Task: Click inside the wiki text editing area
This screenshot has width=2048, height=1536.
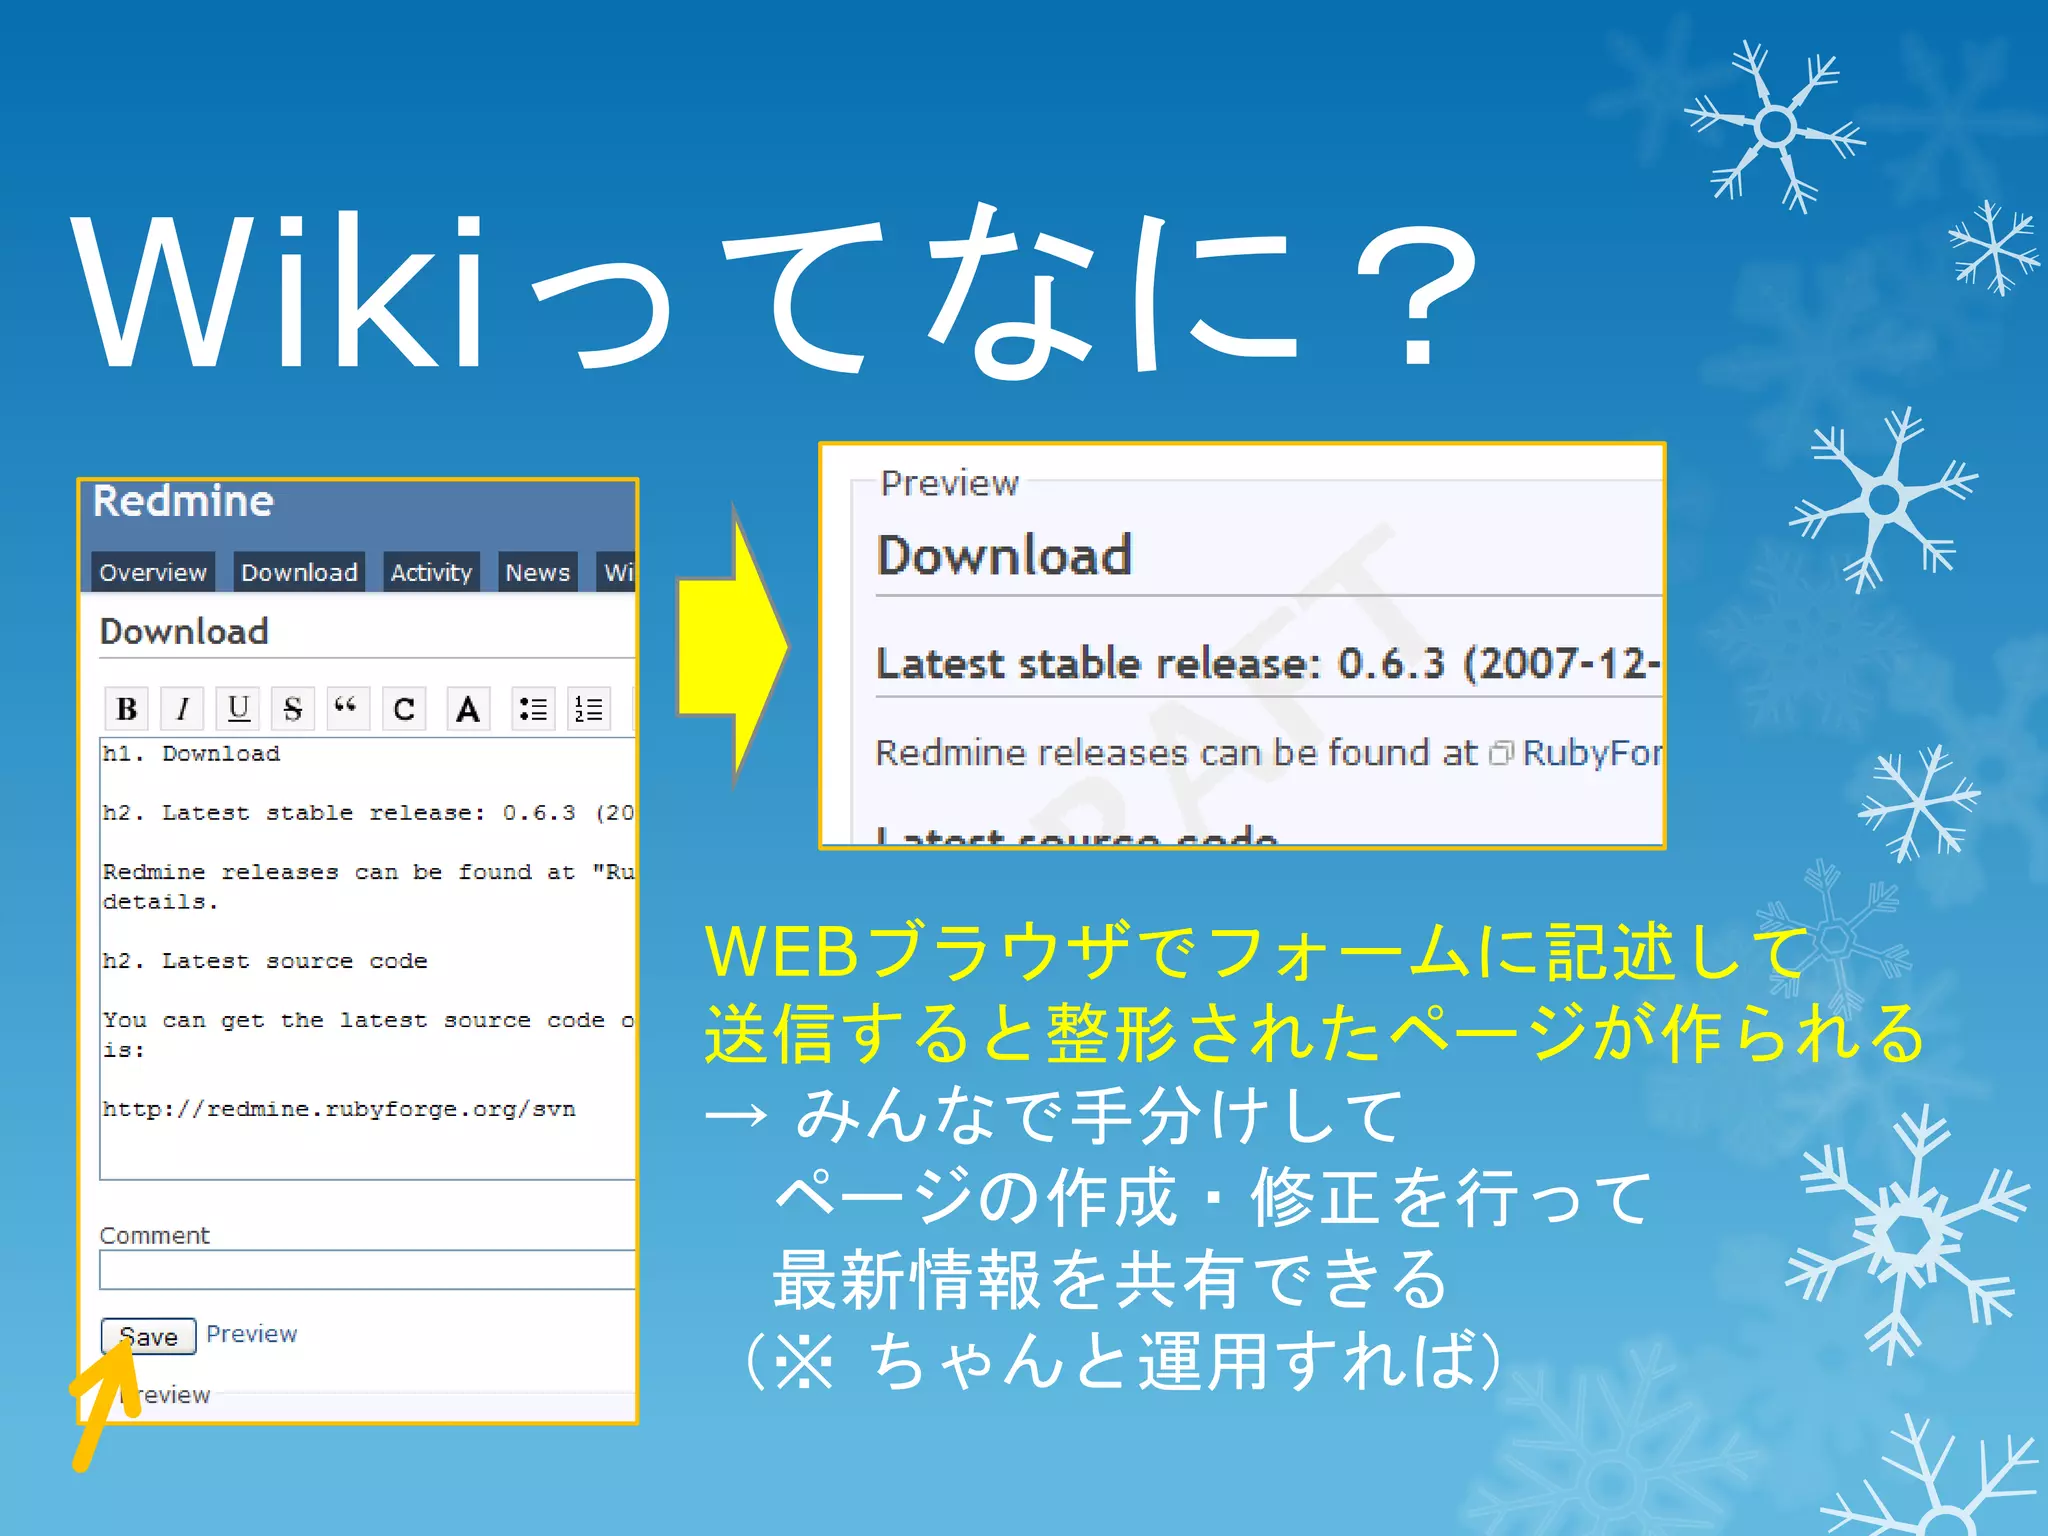Action: (x=367, y=958)
